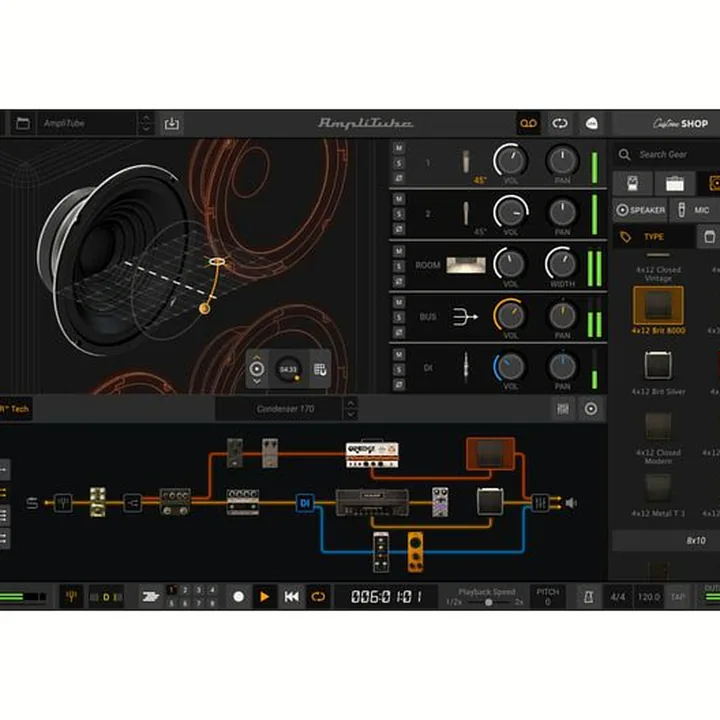Open the Custom SHOP

(x=680, y=123)
